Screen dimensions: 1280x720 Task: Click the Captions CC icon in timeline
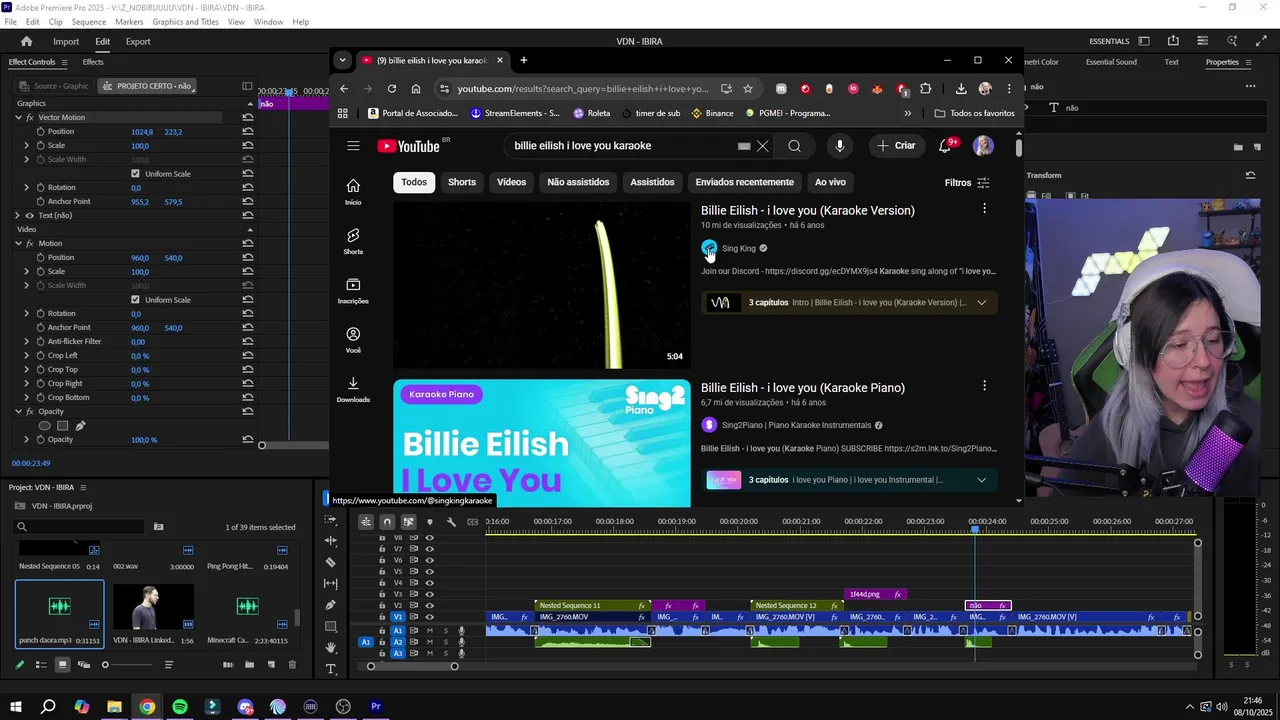point(472,522)
